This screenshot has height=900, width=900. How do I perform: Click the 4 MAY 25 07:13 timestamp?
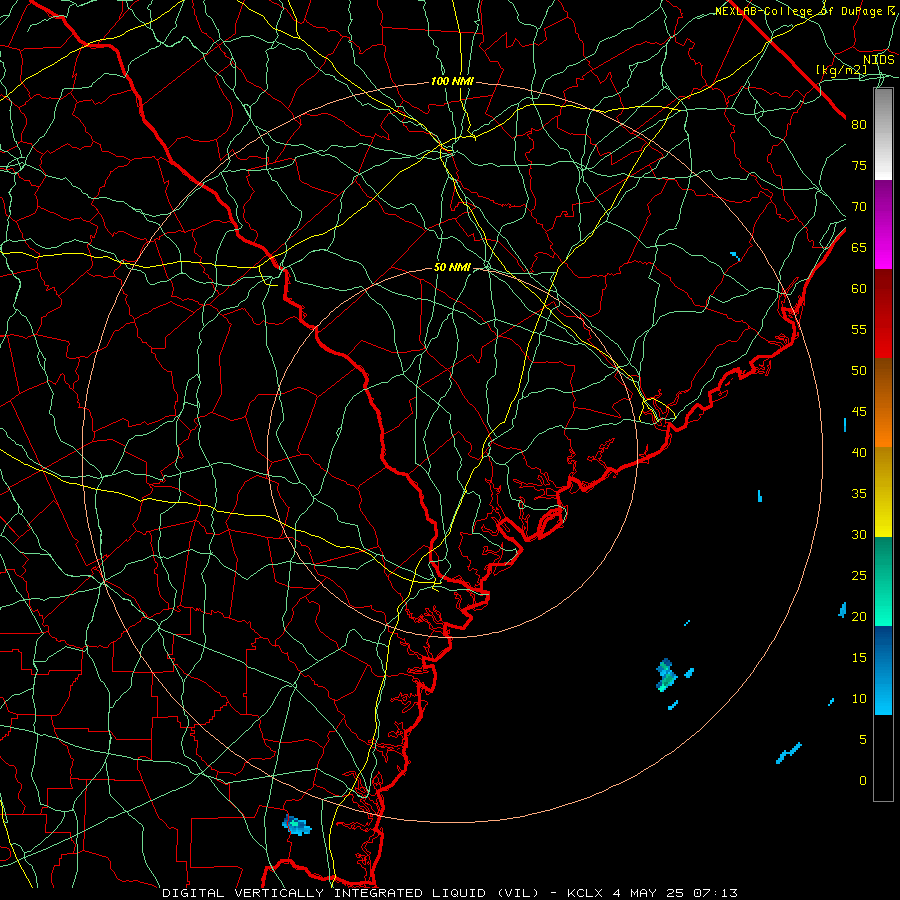coord(676,893)
